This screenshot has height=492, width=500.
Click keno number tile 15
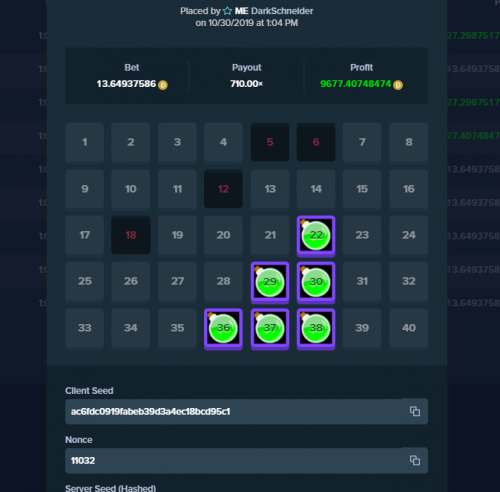[362, 189]
